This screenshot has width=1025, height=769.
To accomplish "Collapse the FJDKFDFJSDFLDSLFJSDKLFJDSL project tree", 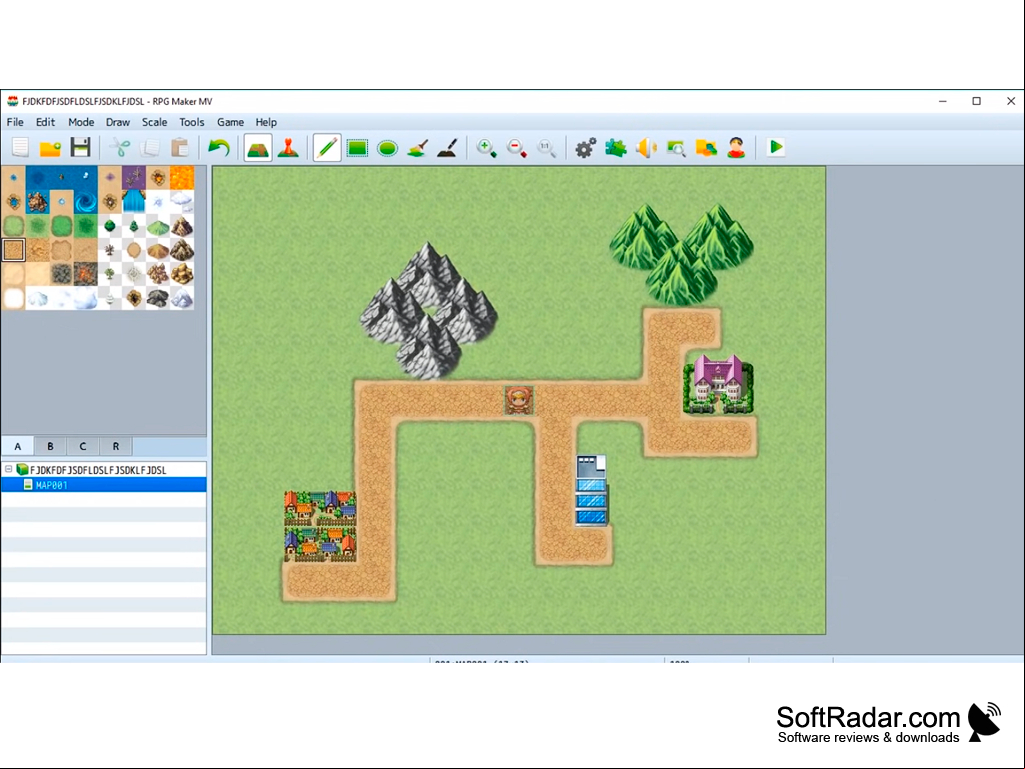I will tap(8, 469).
